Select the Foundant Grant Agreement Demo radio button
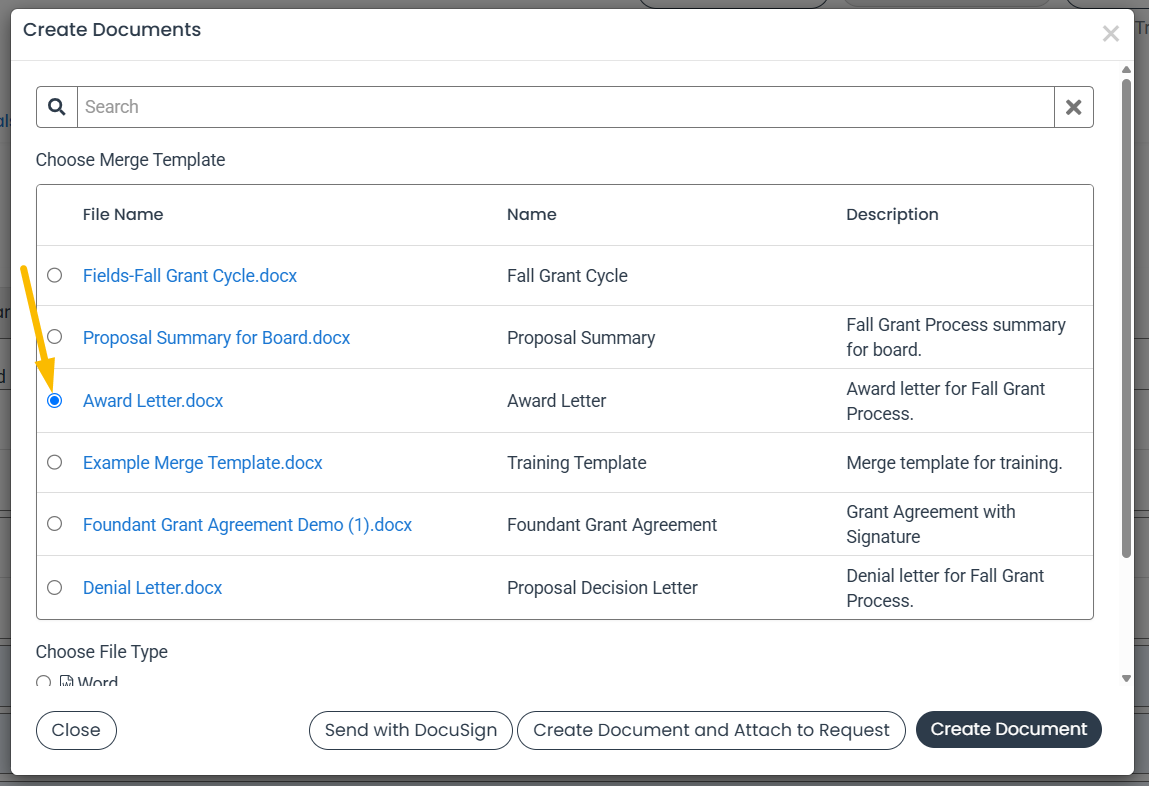The height and width of the screenshot is (786, 1149). [55, 524]
